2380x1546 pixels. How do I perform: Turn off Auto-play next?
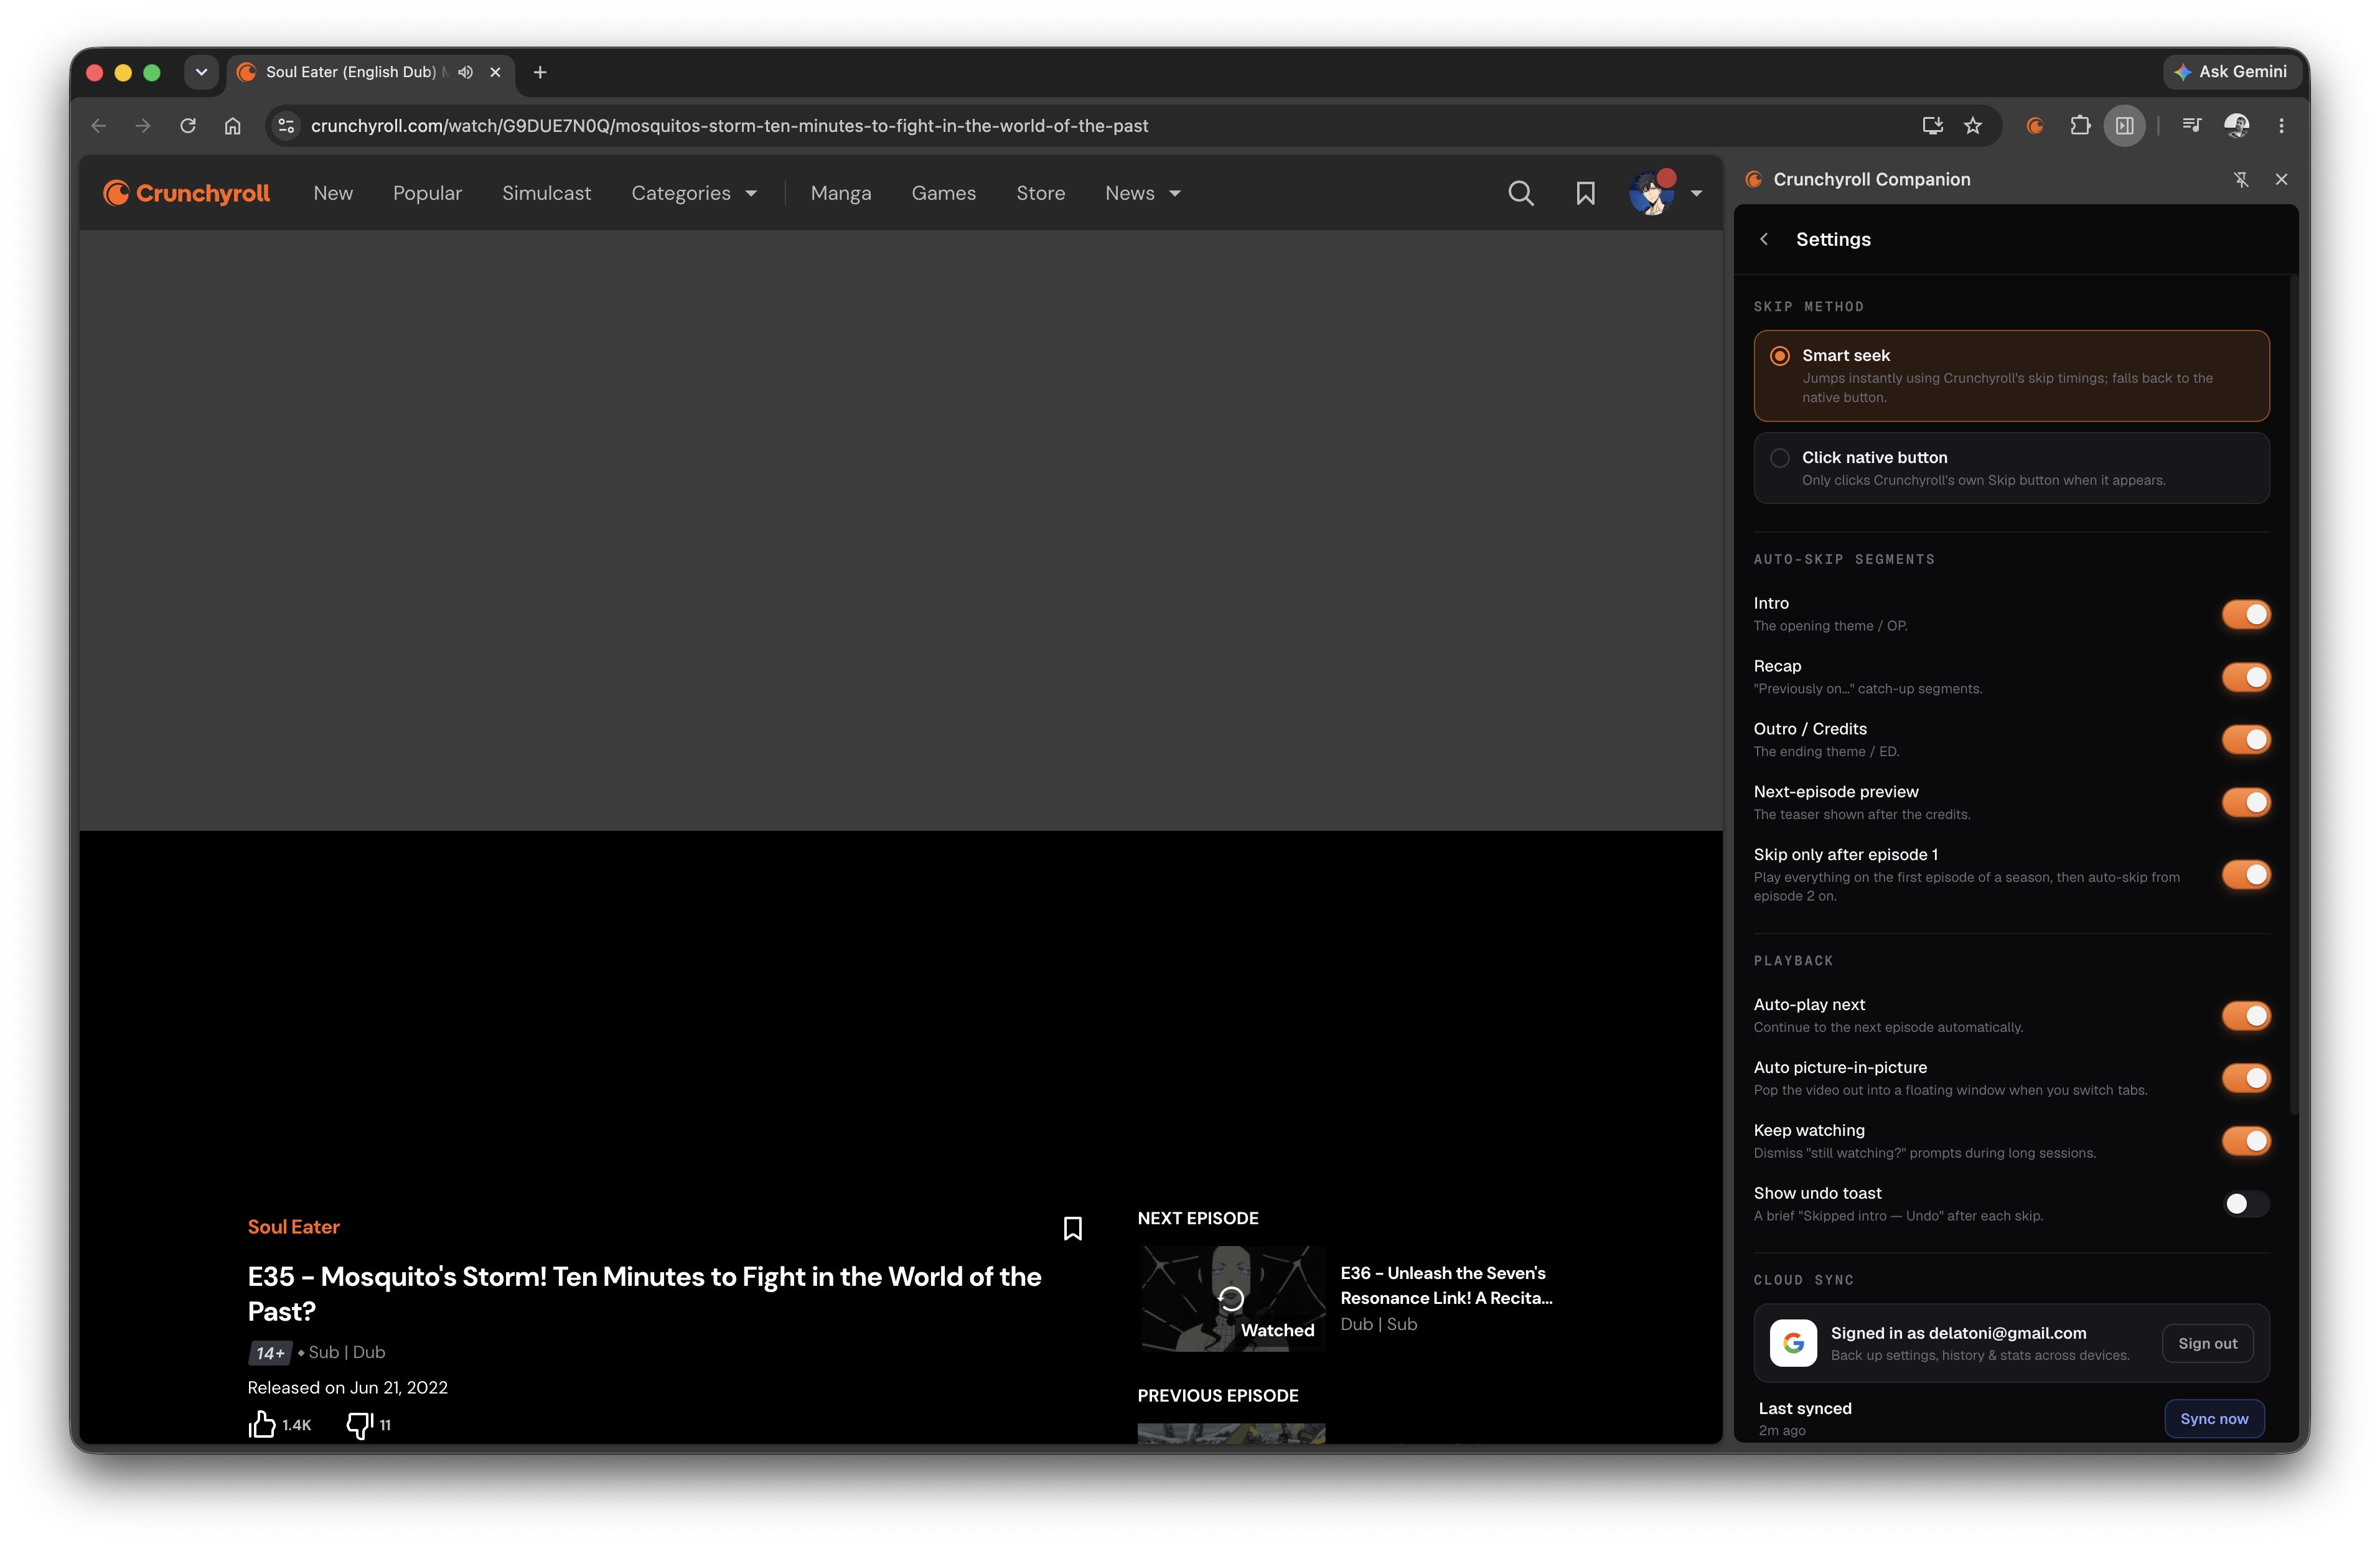[x=2246, y=1016]
